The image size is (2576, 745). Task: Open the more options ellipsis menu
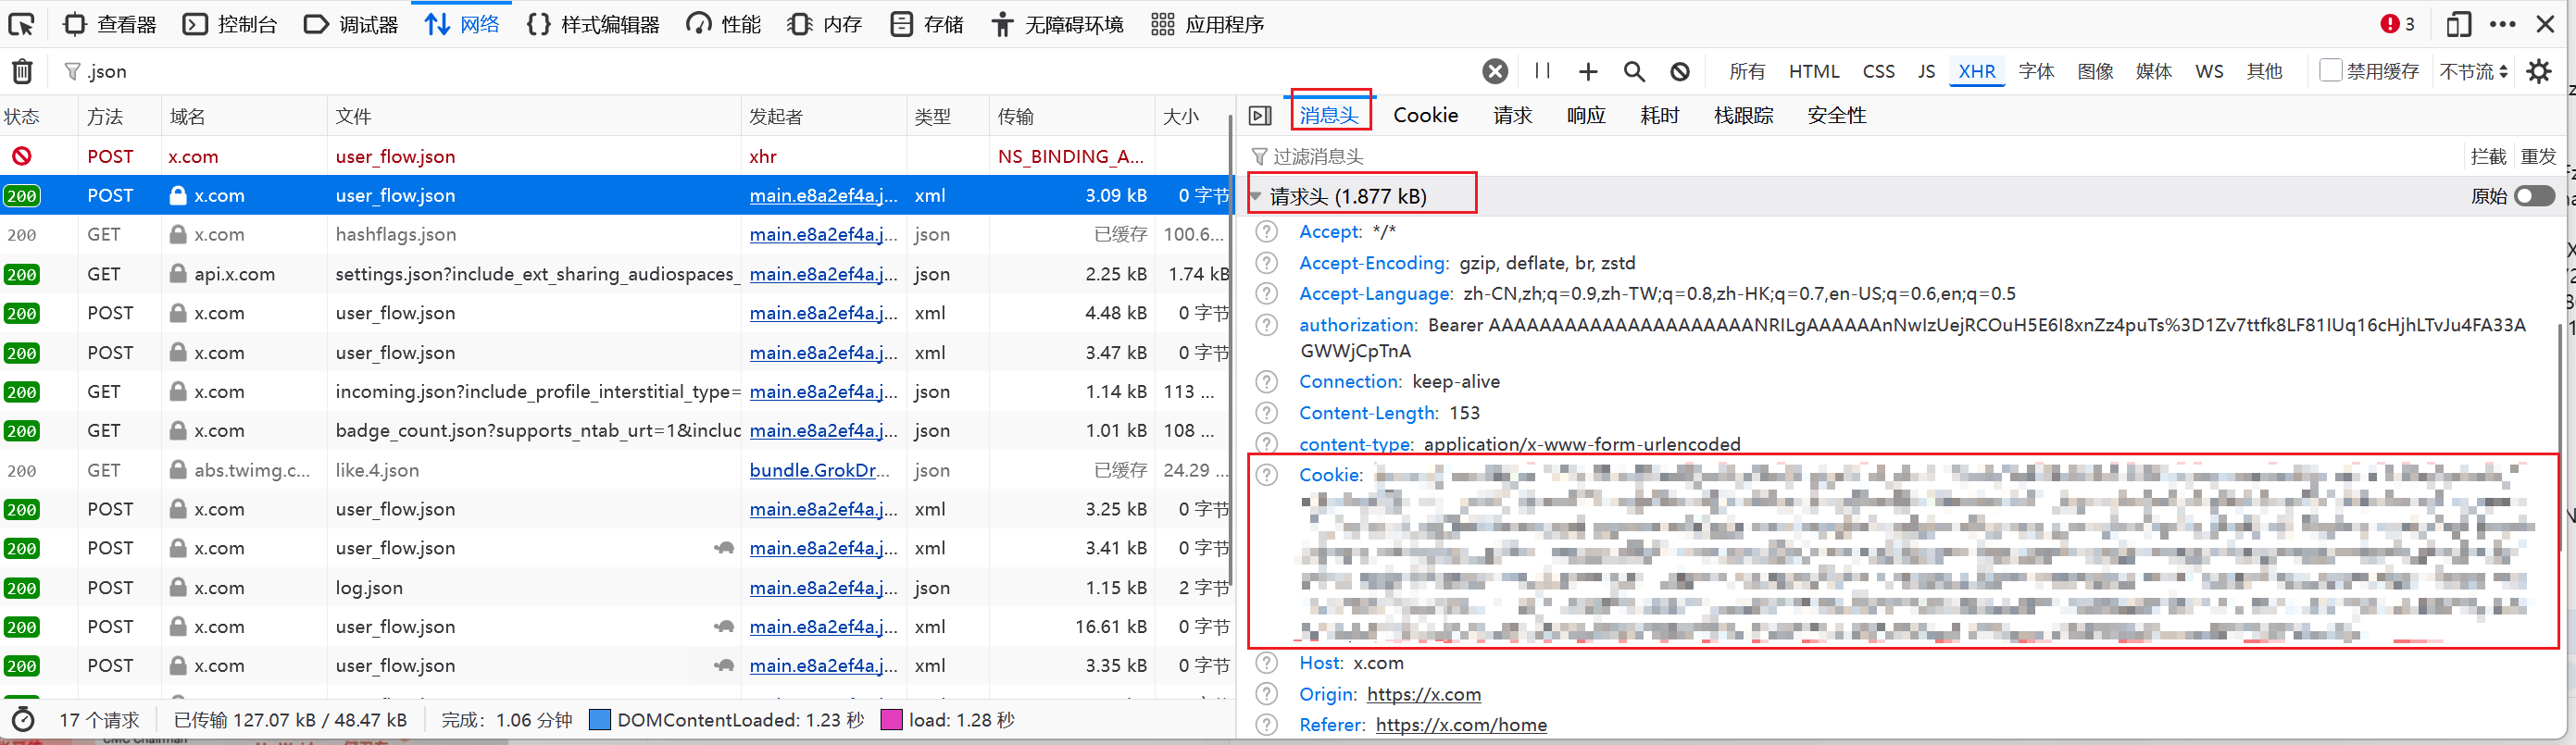click(x=2502, y=24)
